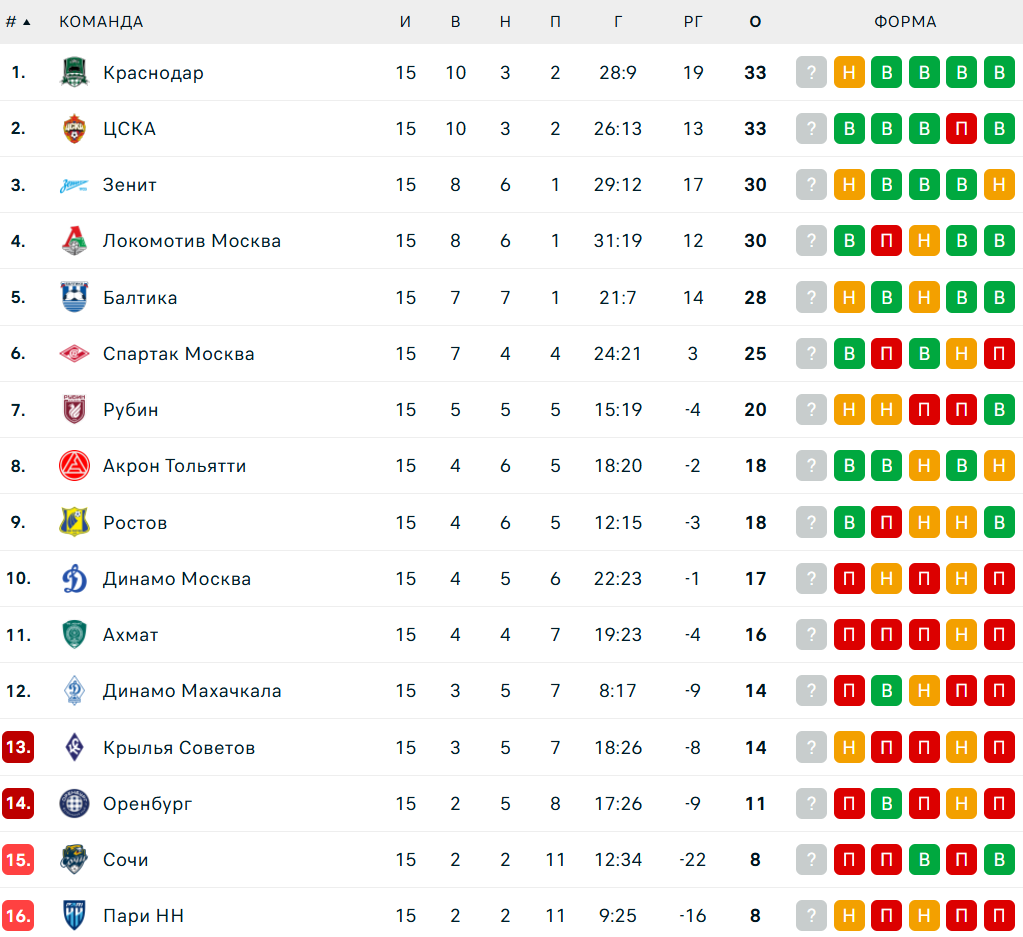The image size is (1023, 937).
Task: Open the Балтика team page link
Action: pyautogui.click(x=140, y=298)
